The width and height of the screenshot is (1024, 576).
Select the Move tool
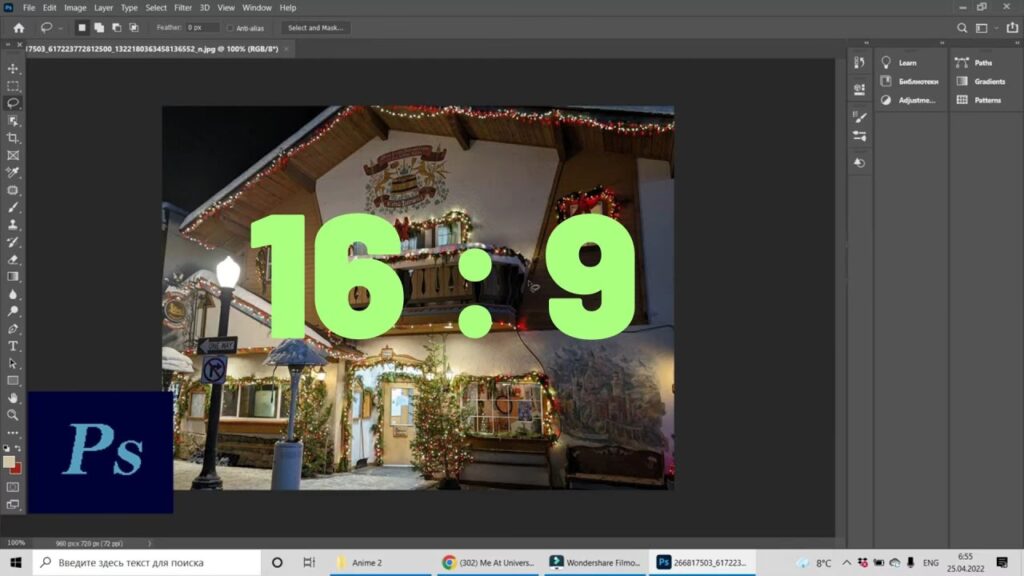click(x=13, y=69)
